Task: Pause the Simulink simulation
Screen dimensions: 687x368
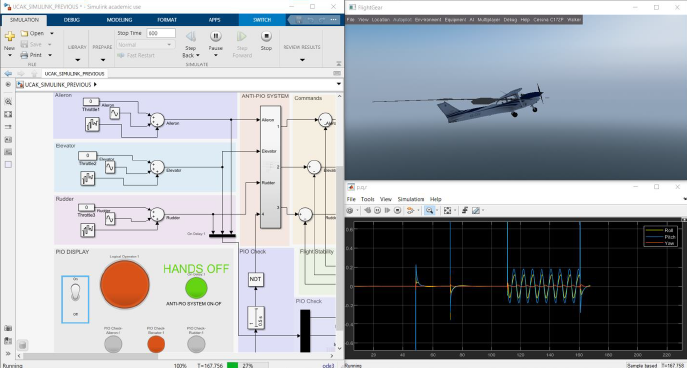Action: [216, 36]
